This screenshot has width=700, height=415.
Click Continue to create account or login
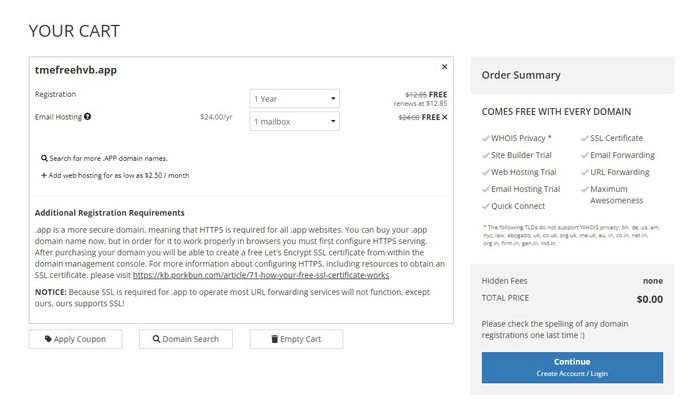pyautogui.click(x=571, y=367)
